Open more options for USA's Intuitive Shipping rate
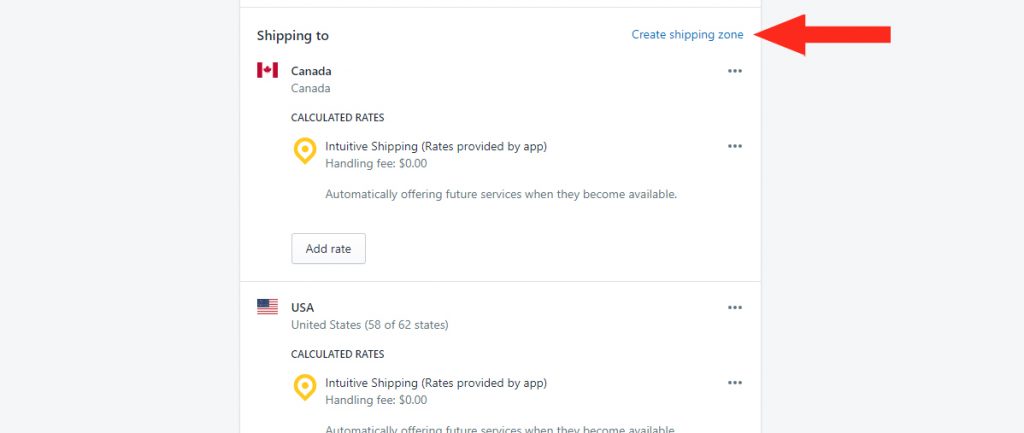Screen dimensions: 1024x433 735,383
